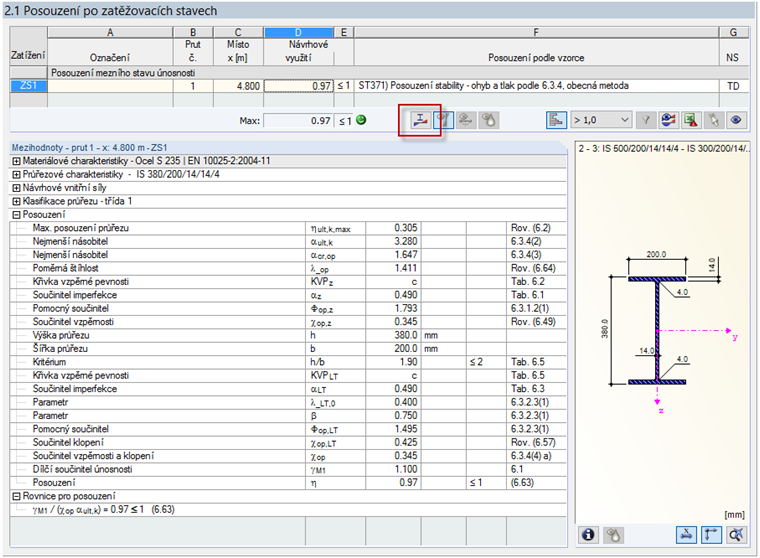The image size is (760, 558).
Task: Click the eye-and-drop icon below cross-section
Action: pos(614,535)
